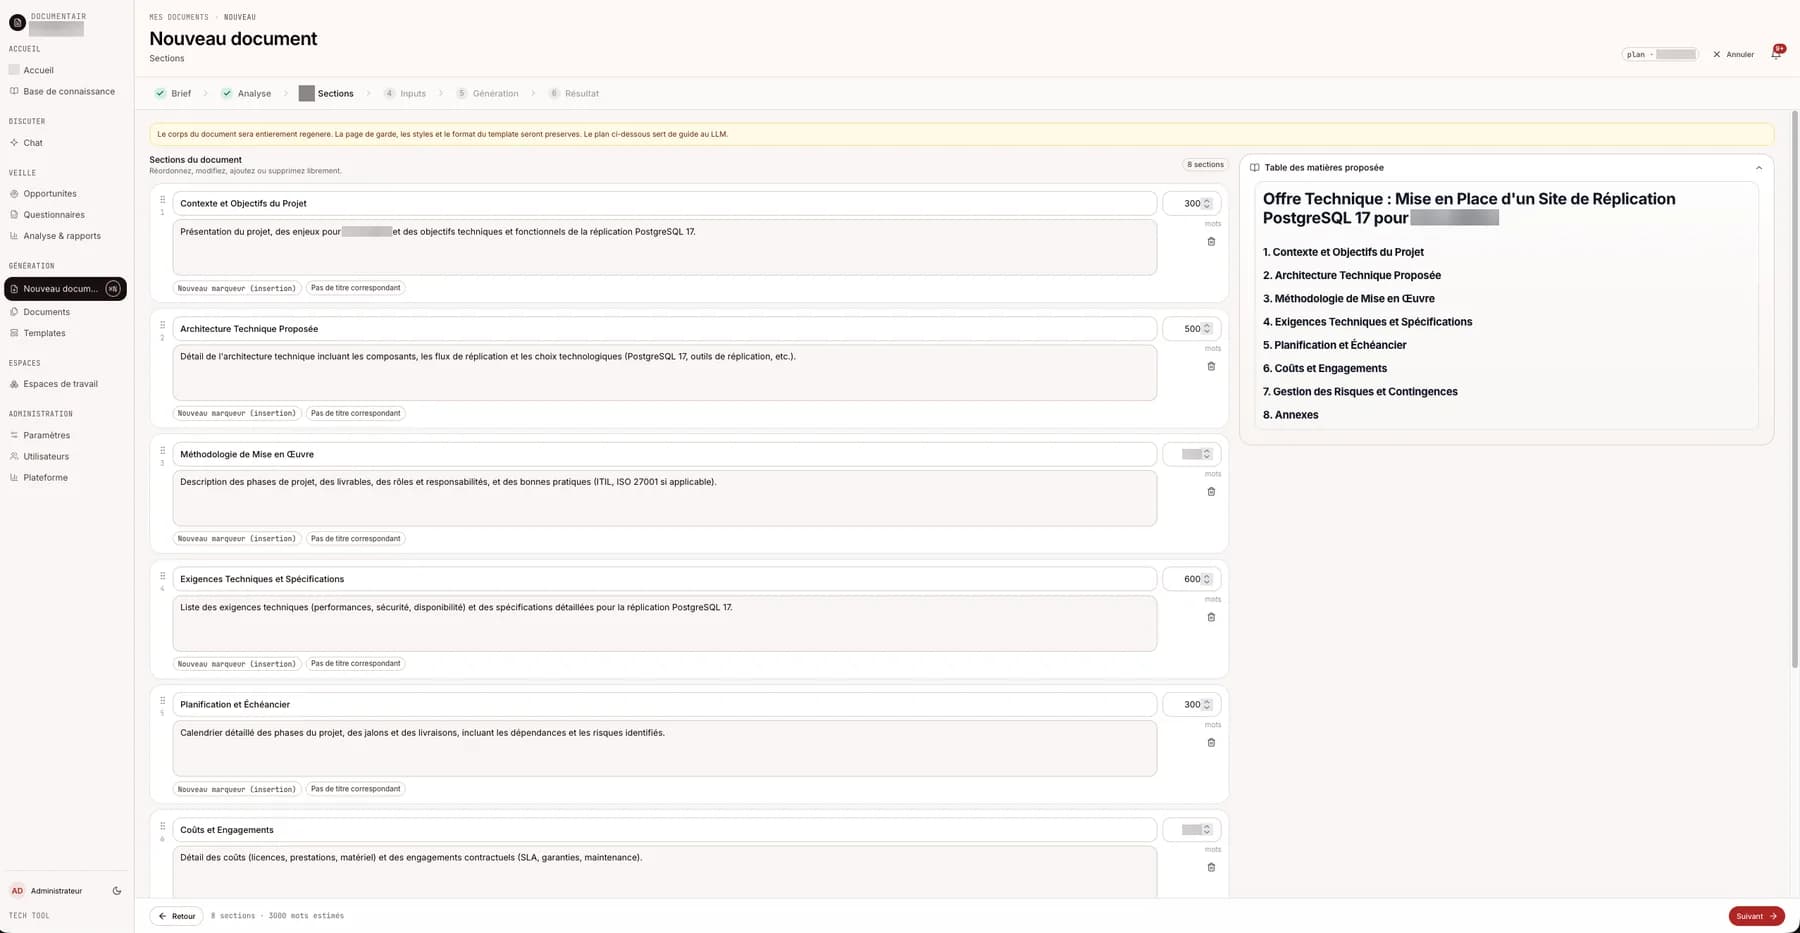Viewport: 1800px width, 933px height.
Task: Delete the Coûts et Engagements section
Action: 1211,867
